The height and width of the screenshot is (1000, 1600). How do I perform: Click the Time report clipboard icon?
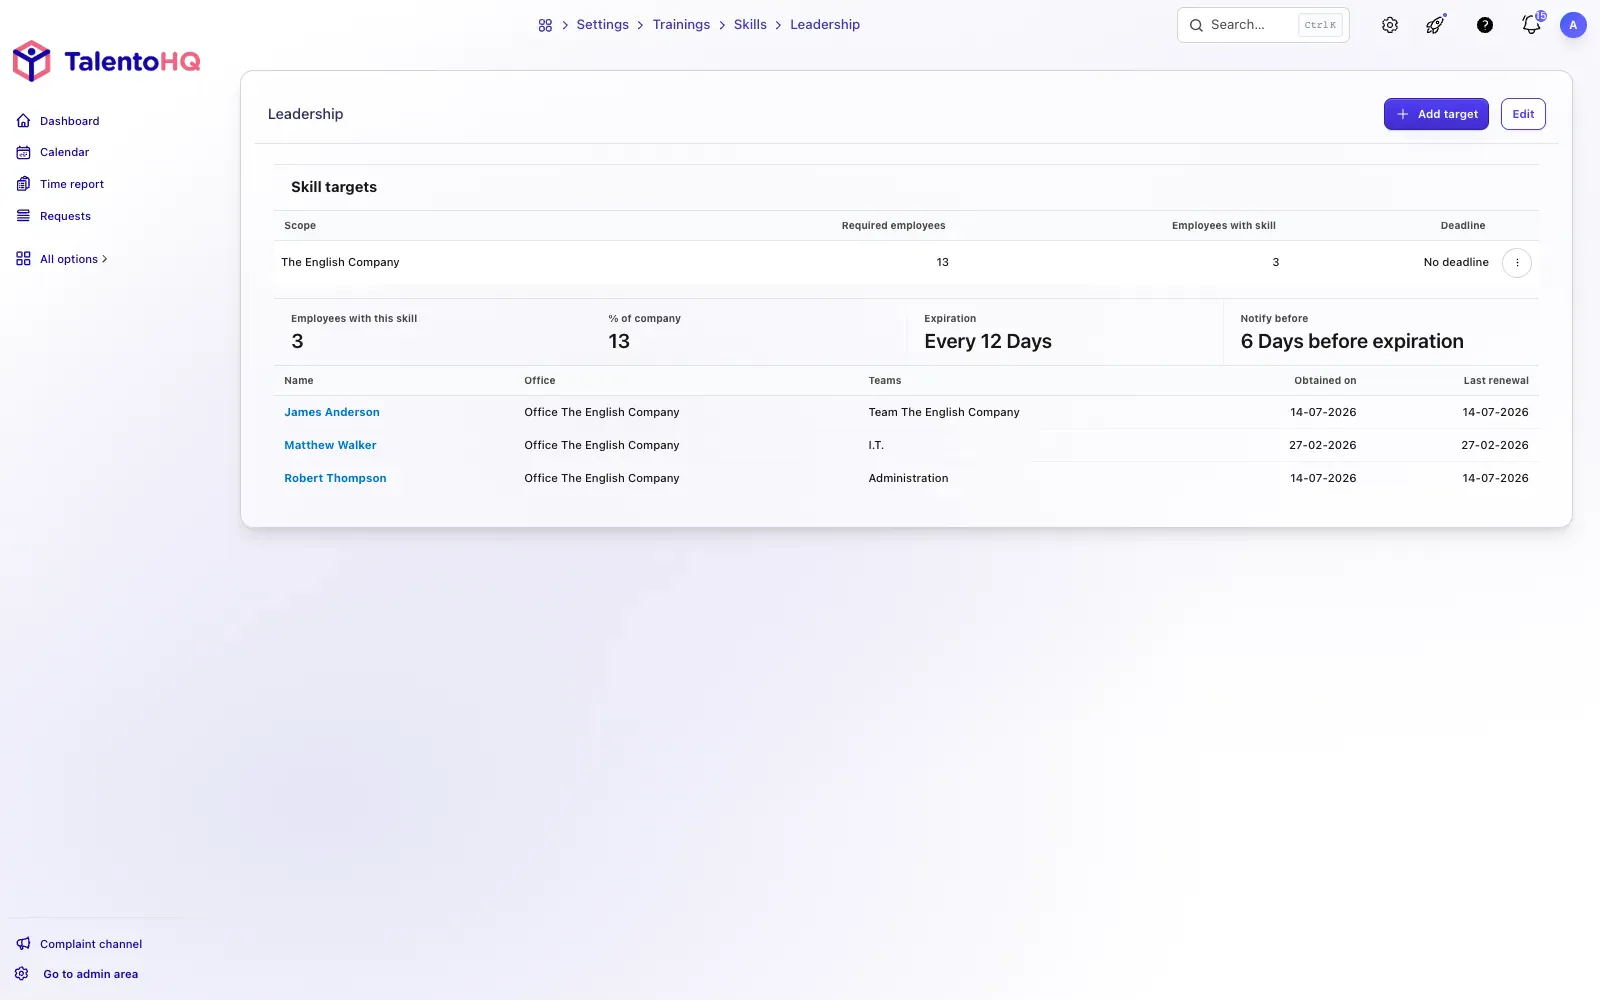[23, 184]
